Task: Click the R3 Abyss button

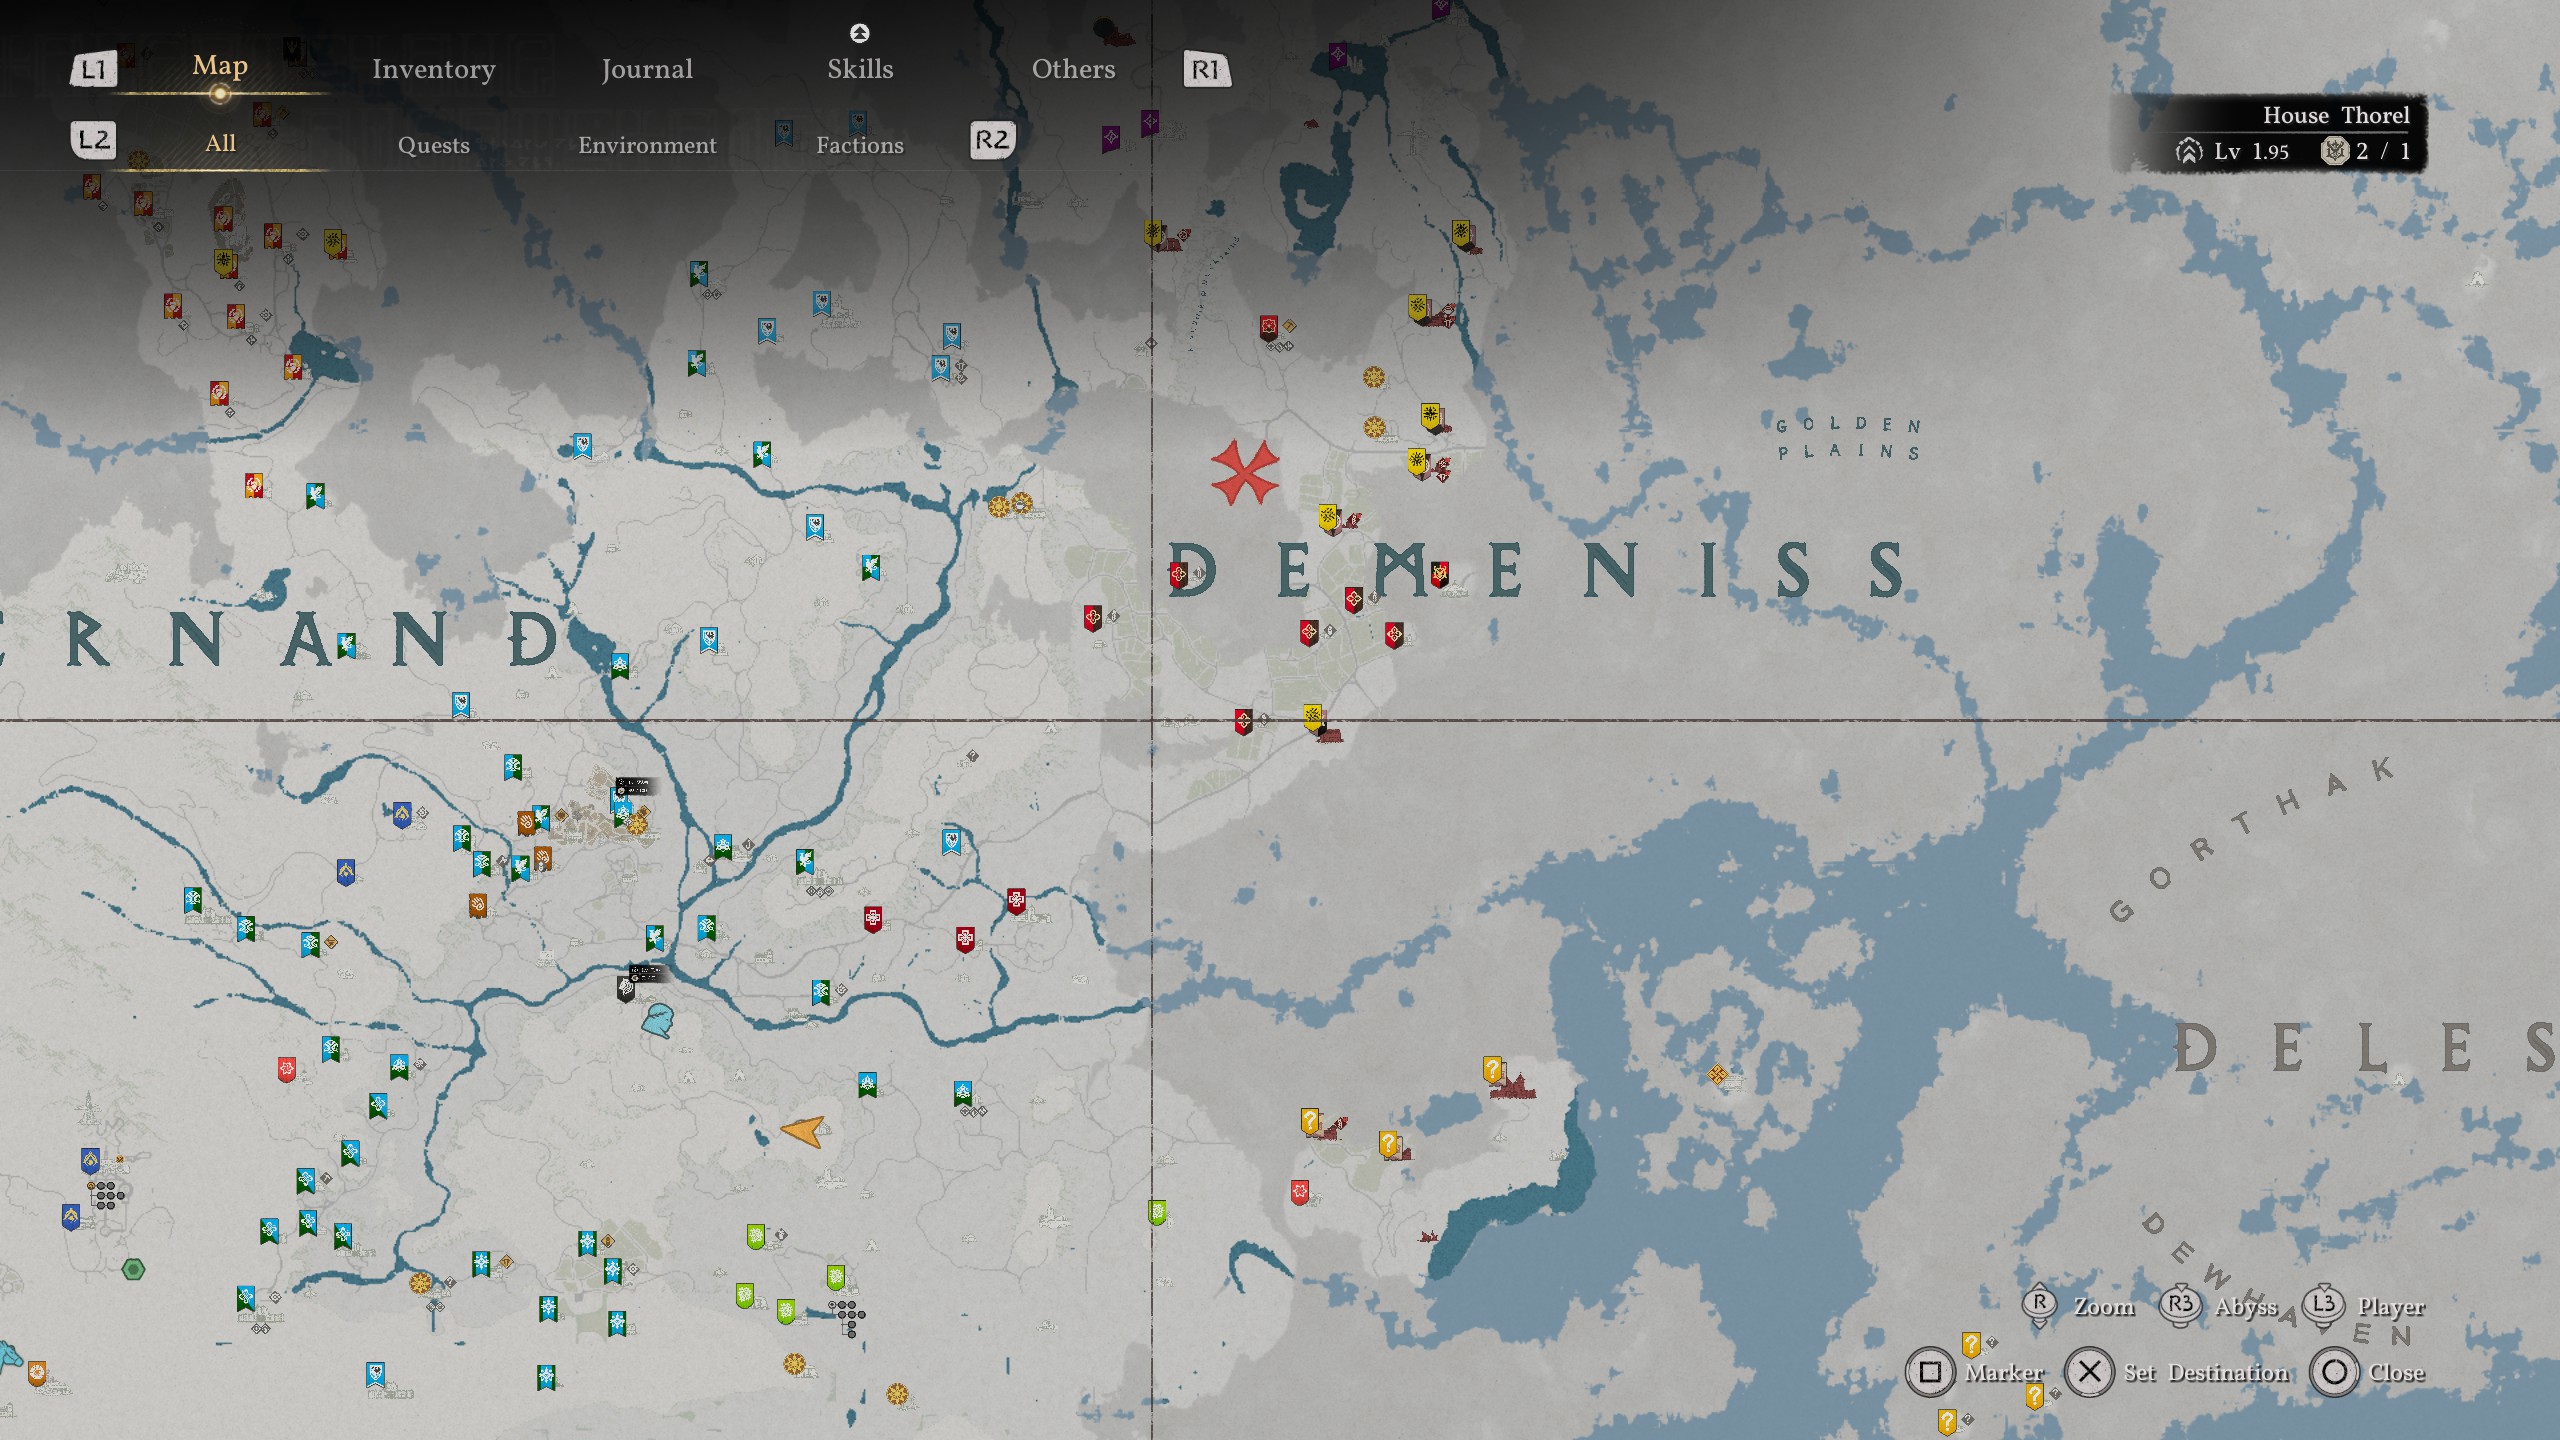Action: (x=2180, y=1305)
